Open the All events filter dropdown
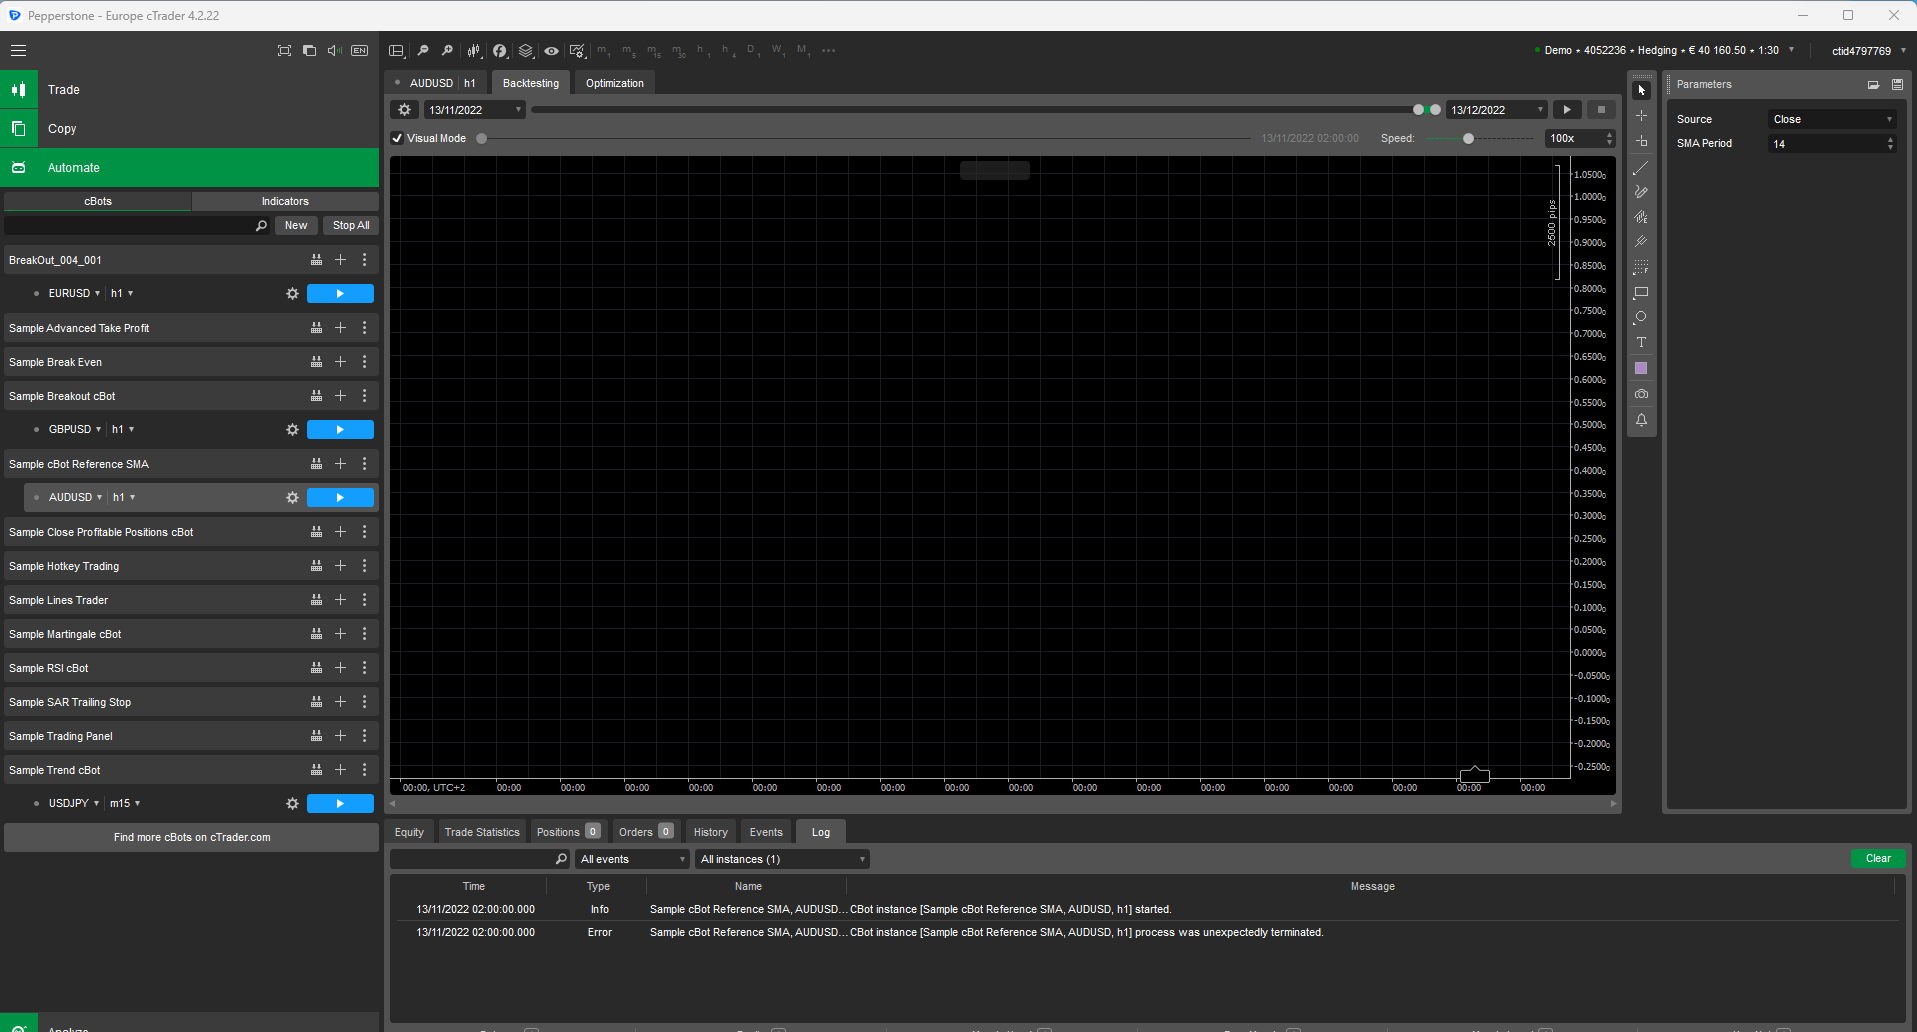 pyautogui.click(x=632, y=859)
